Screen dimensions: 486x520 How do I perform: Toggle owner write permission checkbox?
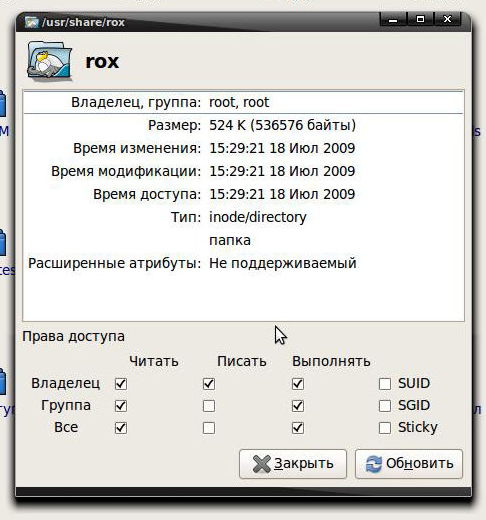[209, 384]
